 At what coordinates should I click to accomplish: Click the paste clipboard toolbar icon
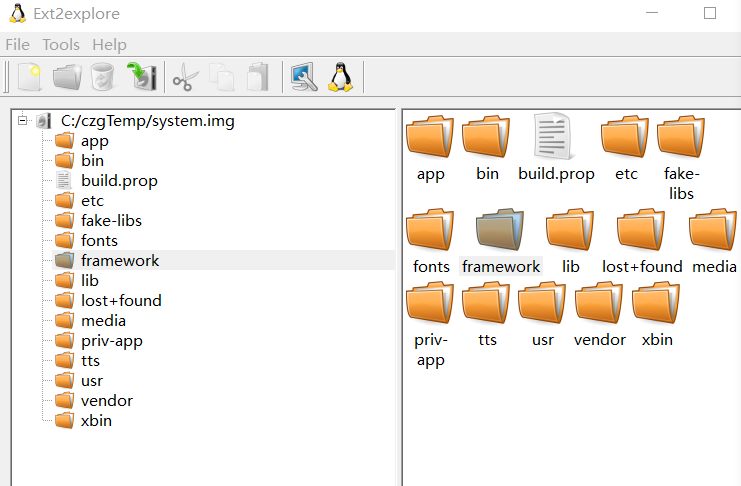click(258, 77)
